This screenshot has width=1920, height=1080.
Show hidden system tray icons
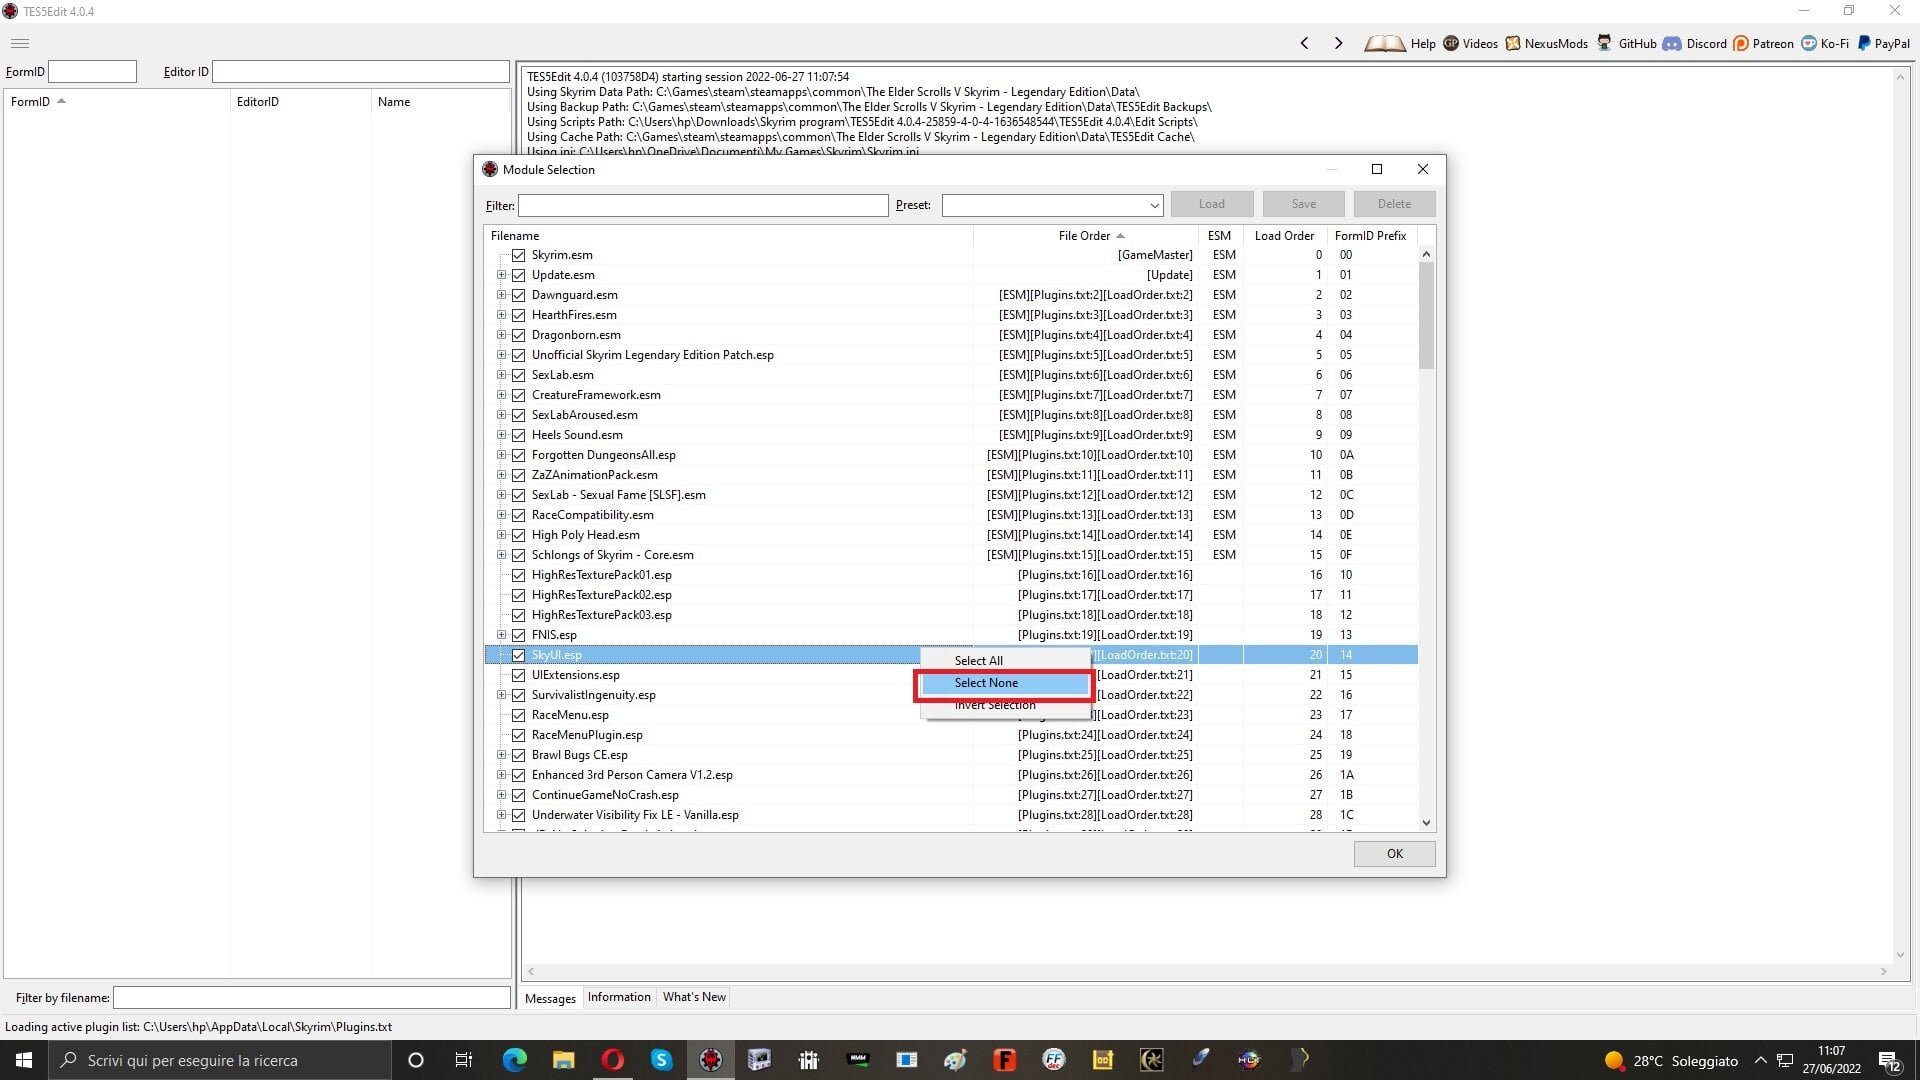(1760, 1060)
